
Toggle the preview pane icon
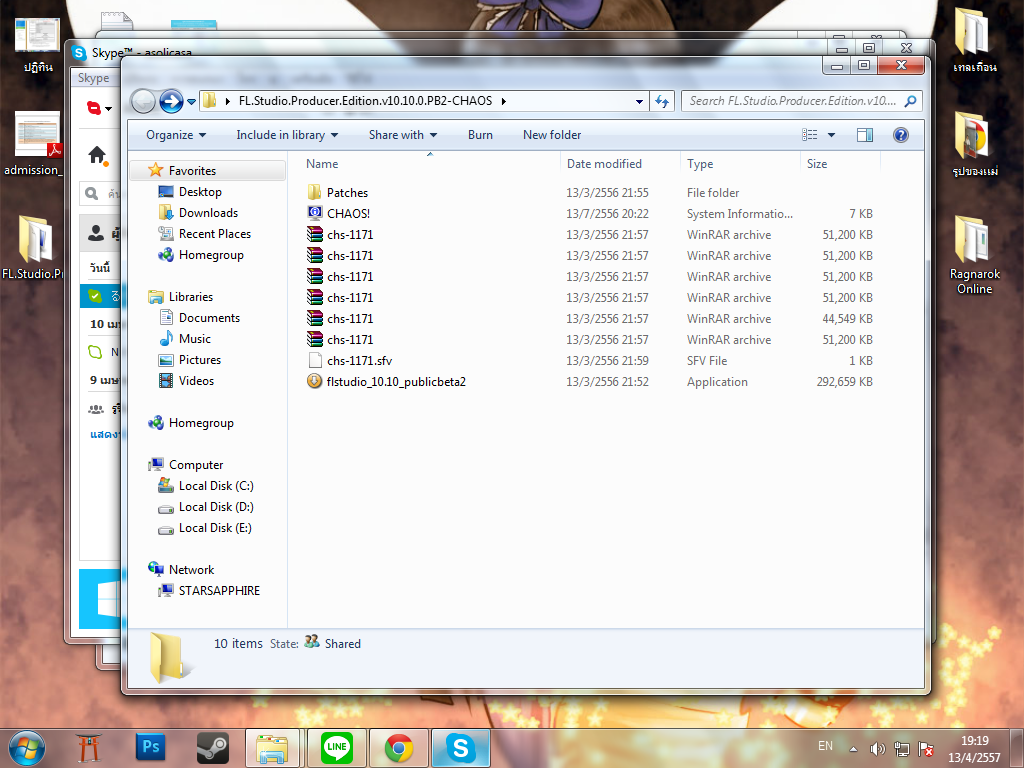pyautogui.click(x=865, y=135)
